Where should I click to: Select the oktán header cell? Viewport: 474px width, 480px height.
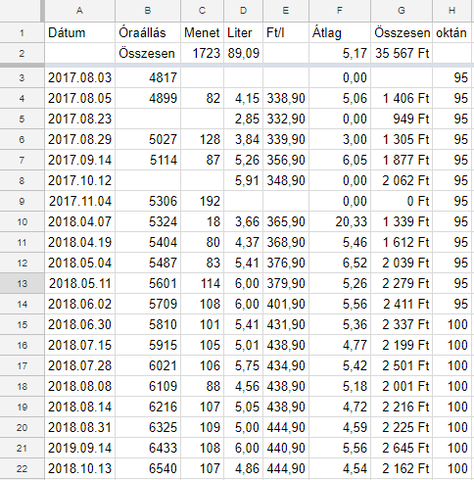coord(452,33)
